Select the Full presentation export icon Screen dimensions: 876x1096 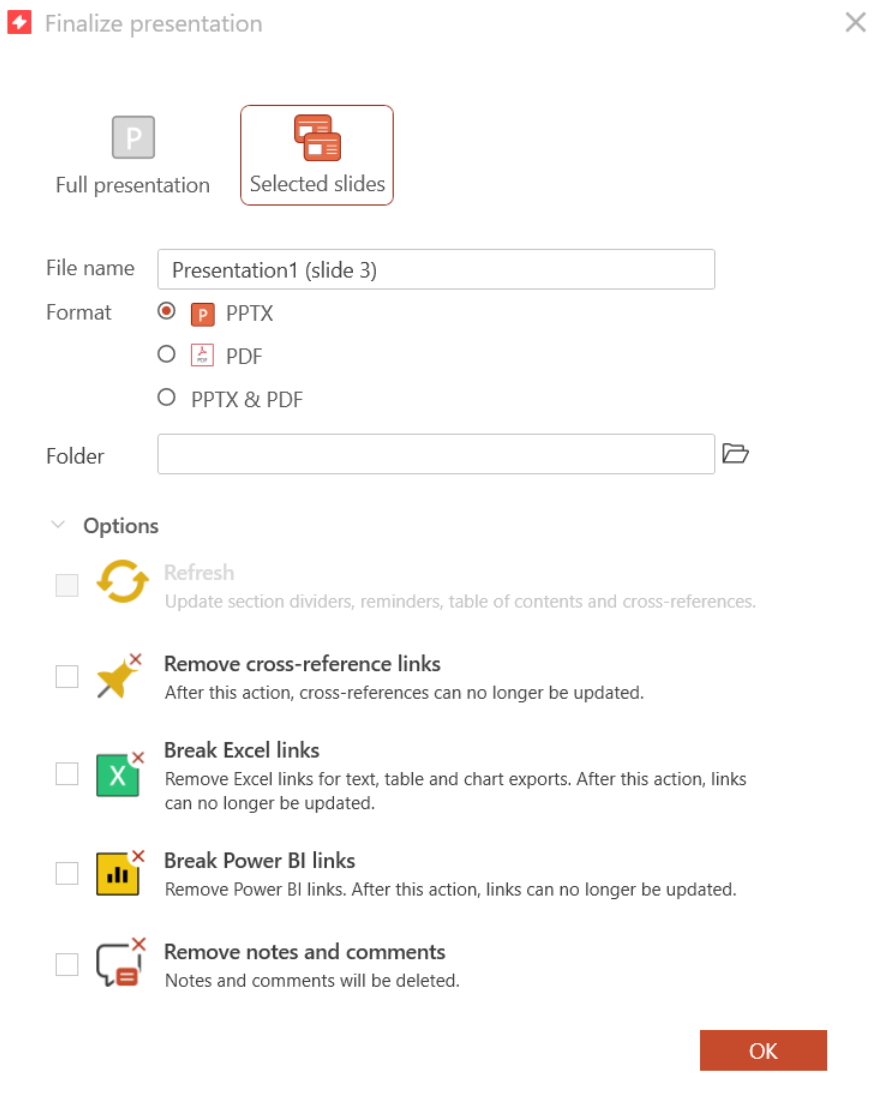[x=131, y=137]
